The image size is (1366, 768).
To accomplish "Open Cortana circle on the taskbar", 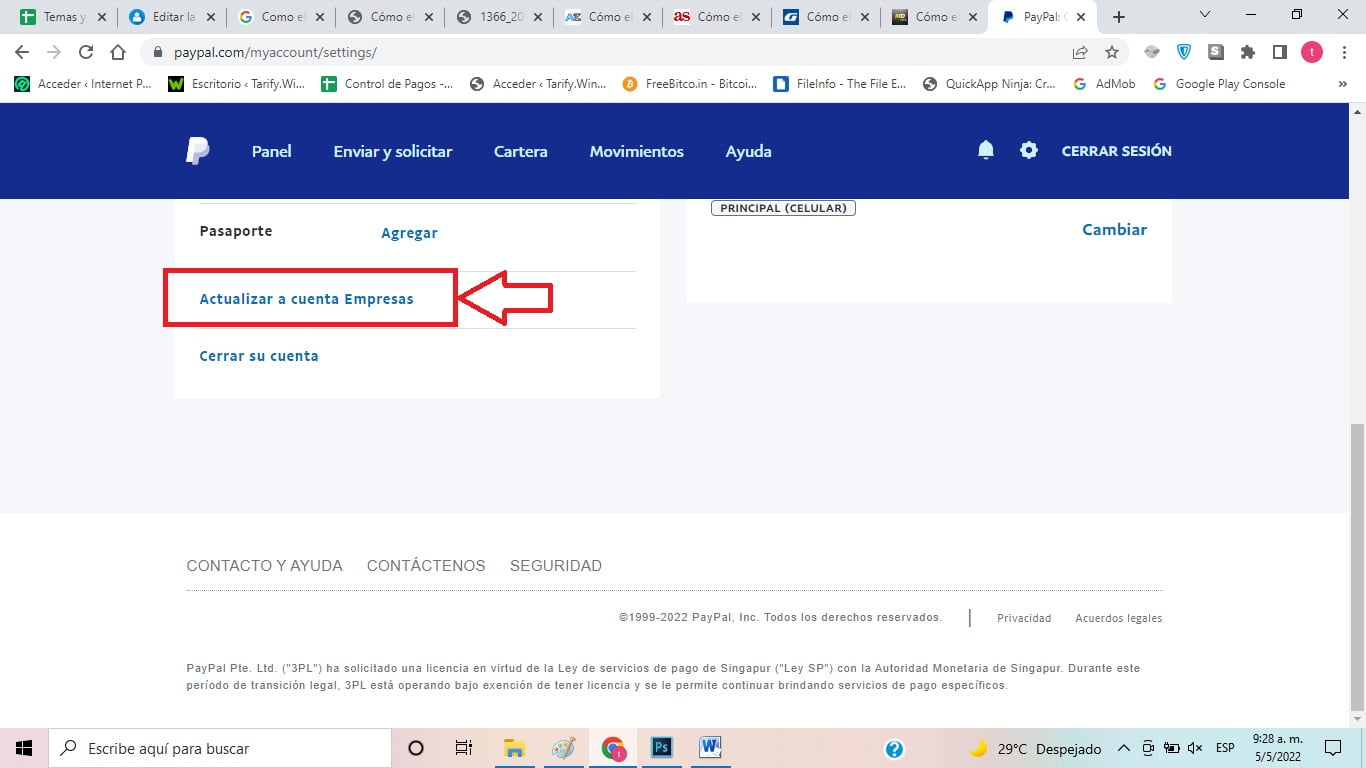I will coord(416,748).
